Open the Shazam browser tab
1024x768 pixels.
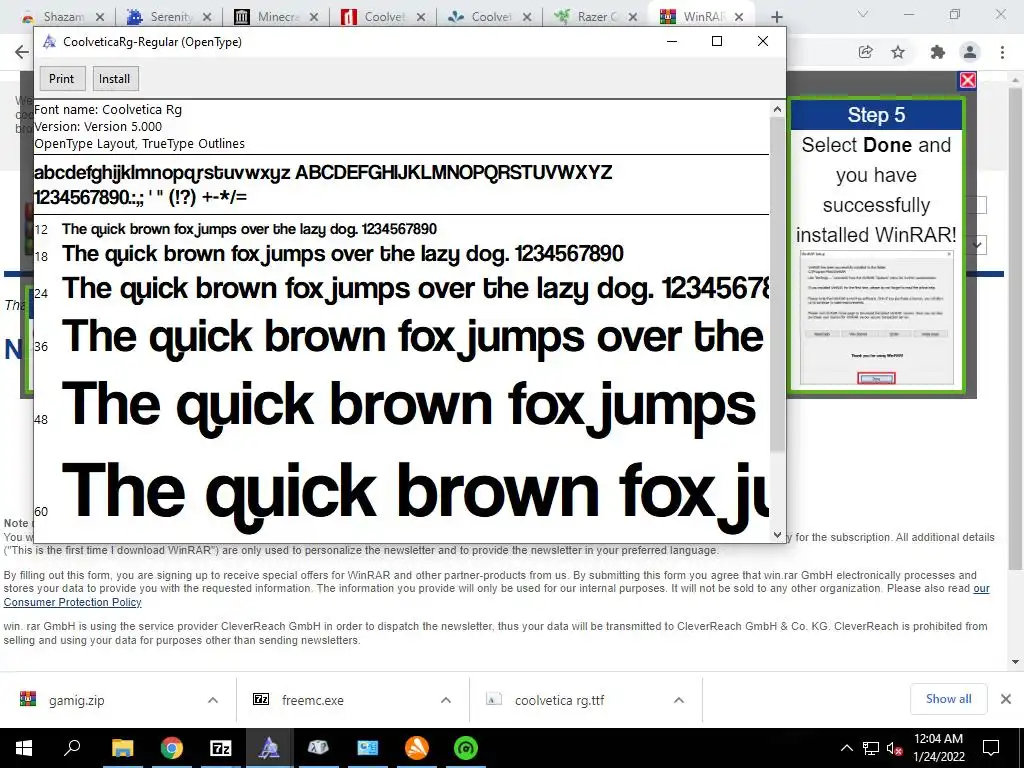(63, 16)
